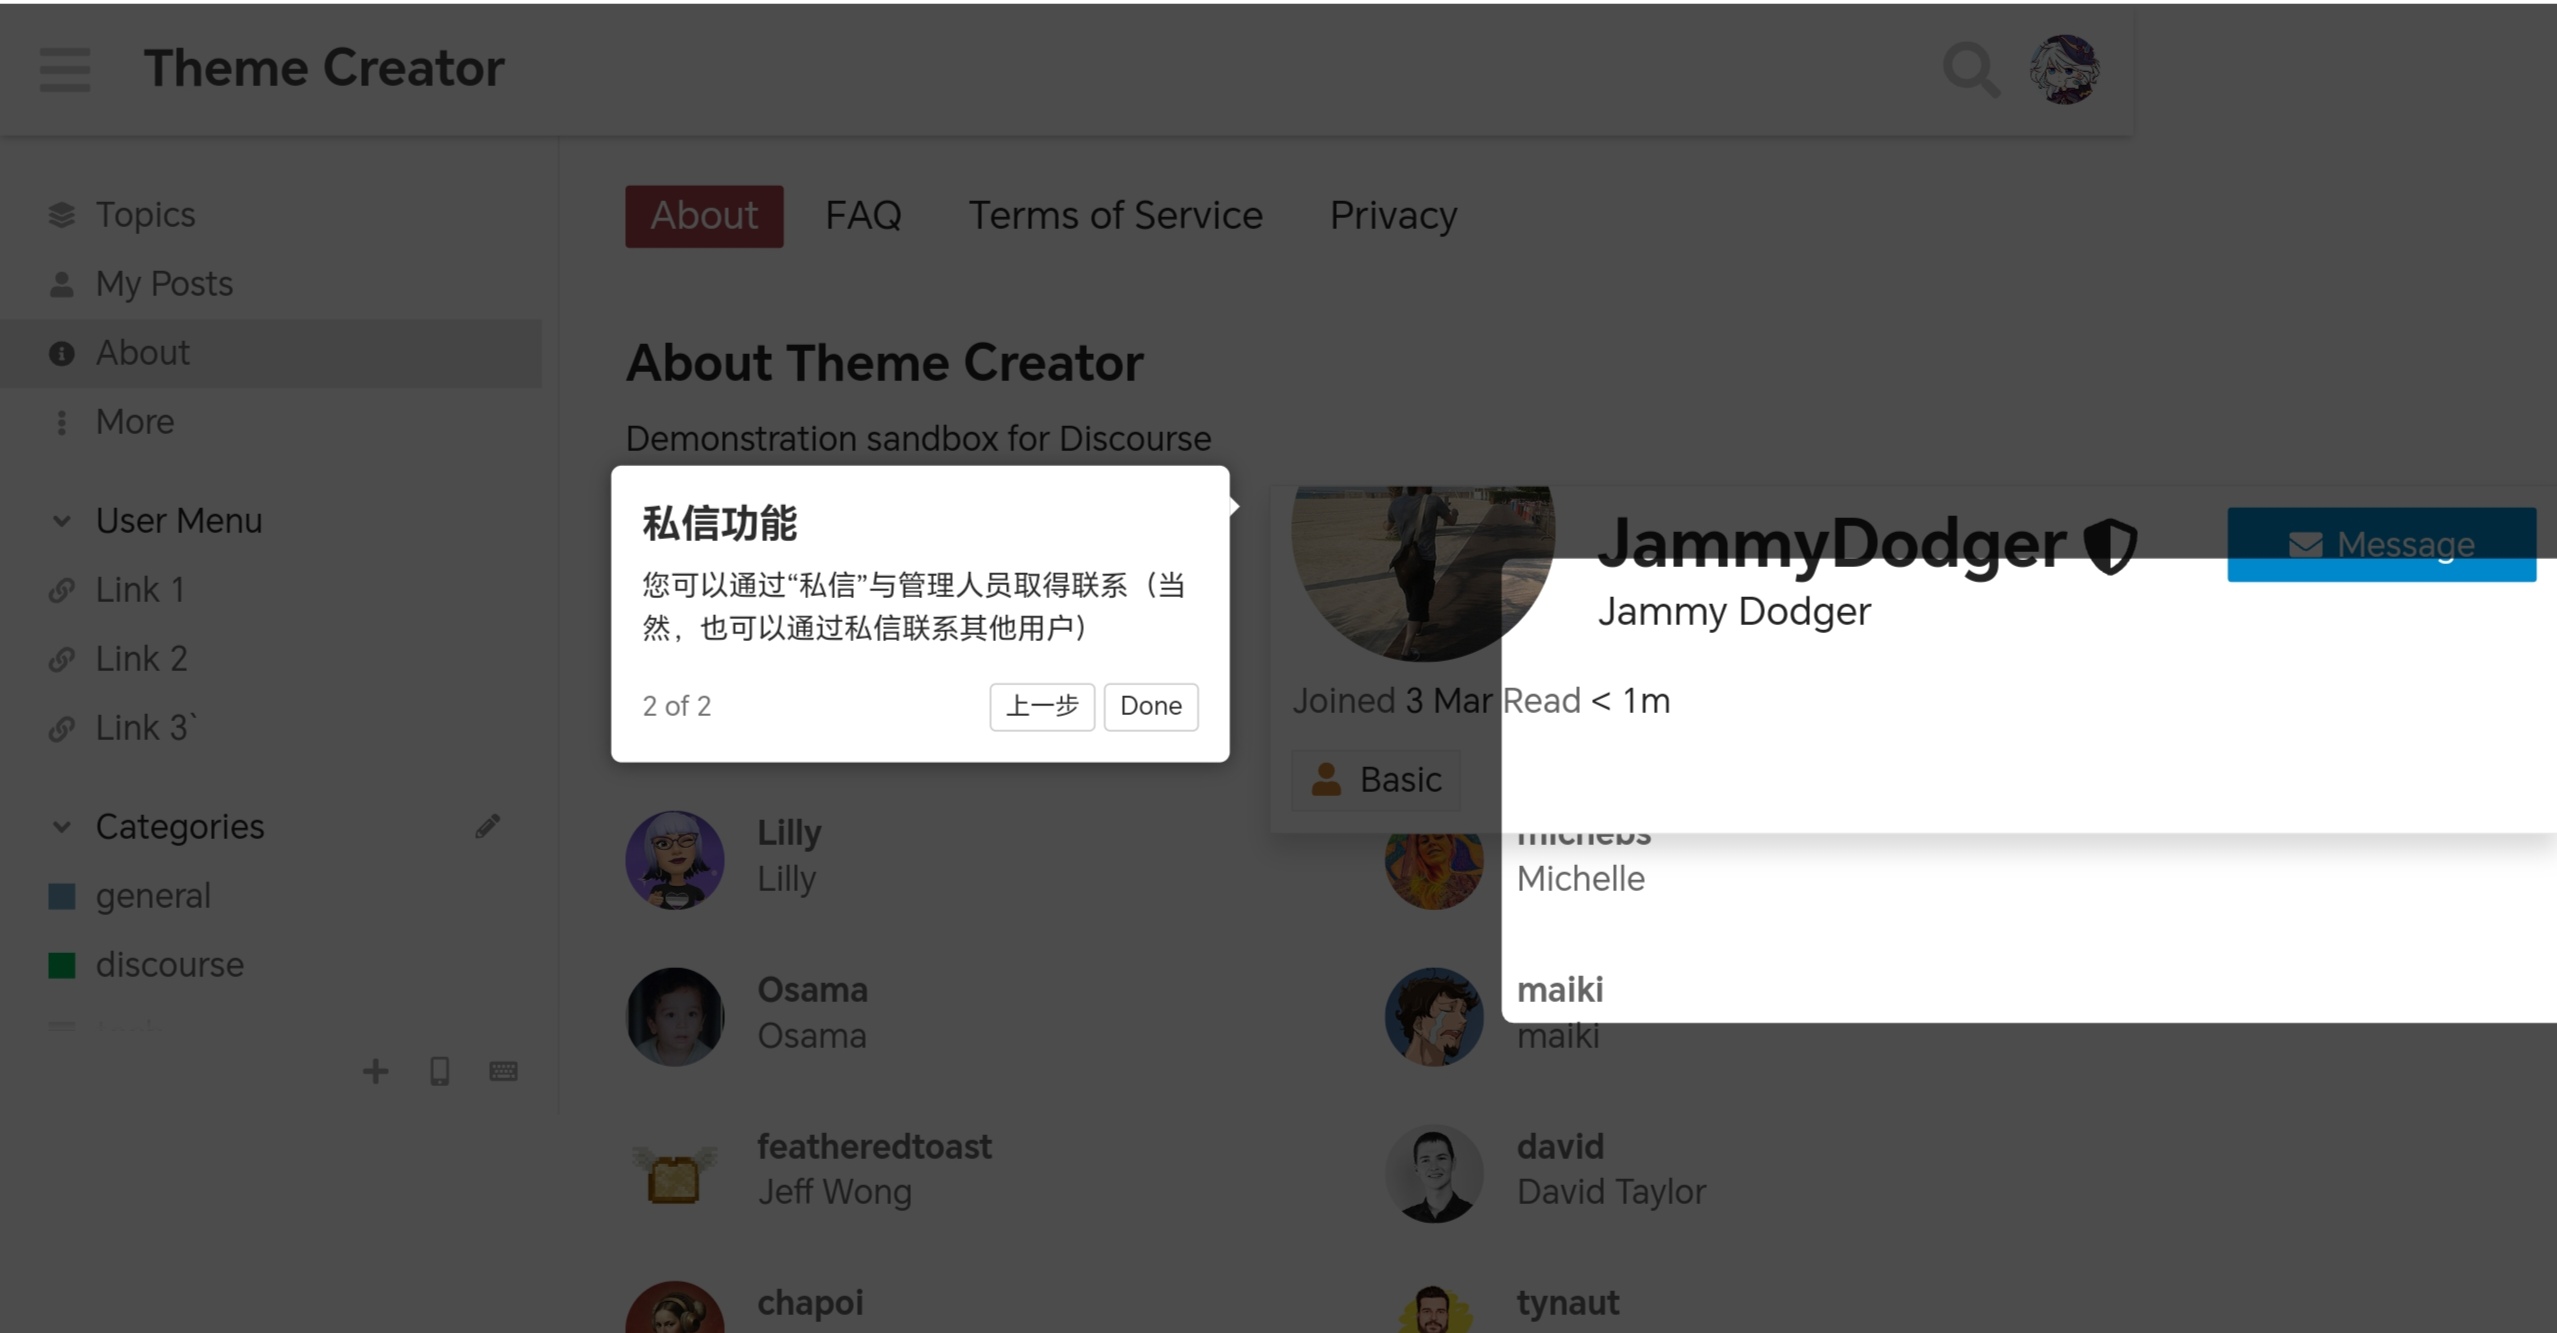Click the David Taylor full name
The width and height of the screenshot is (2557, 1333).
pos(1611,1192)
